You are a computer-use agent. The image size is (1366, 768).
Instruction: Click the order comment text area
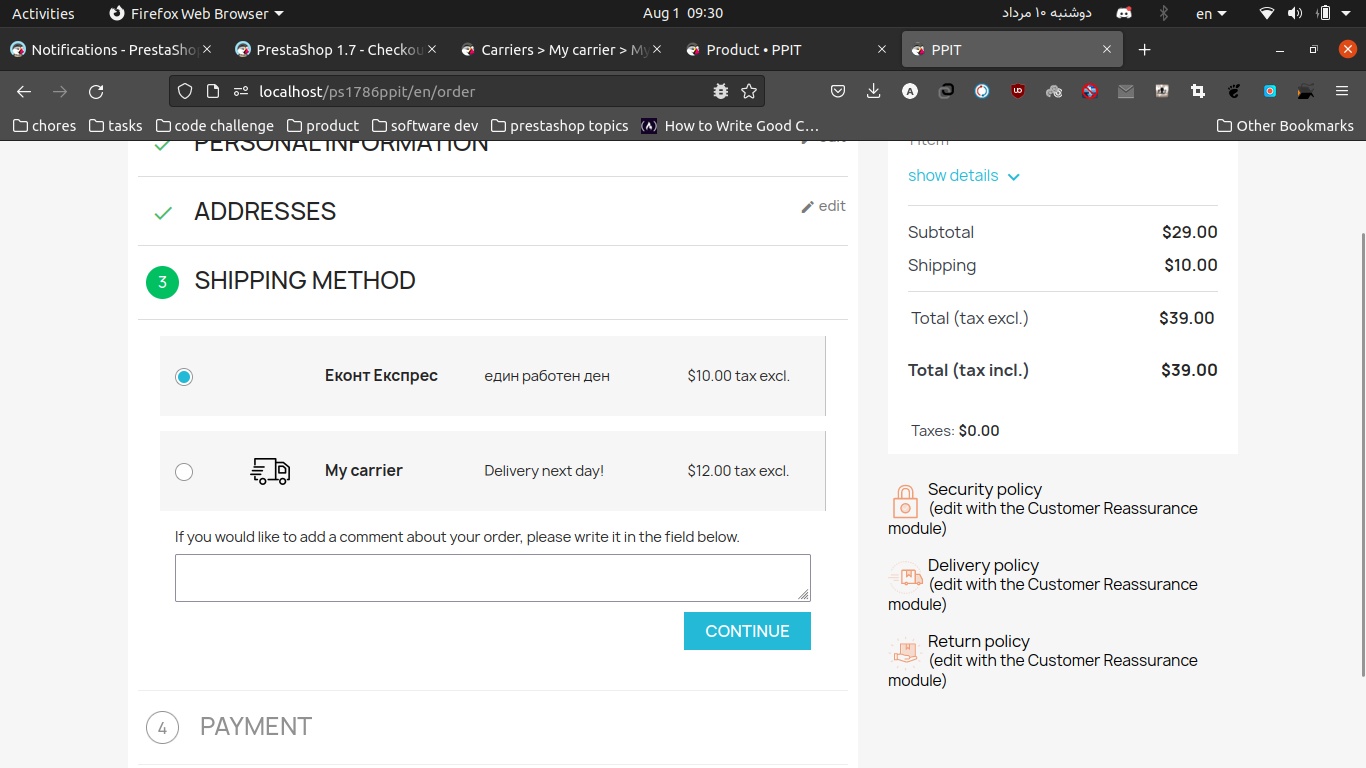click(x=493, y=578)
